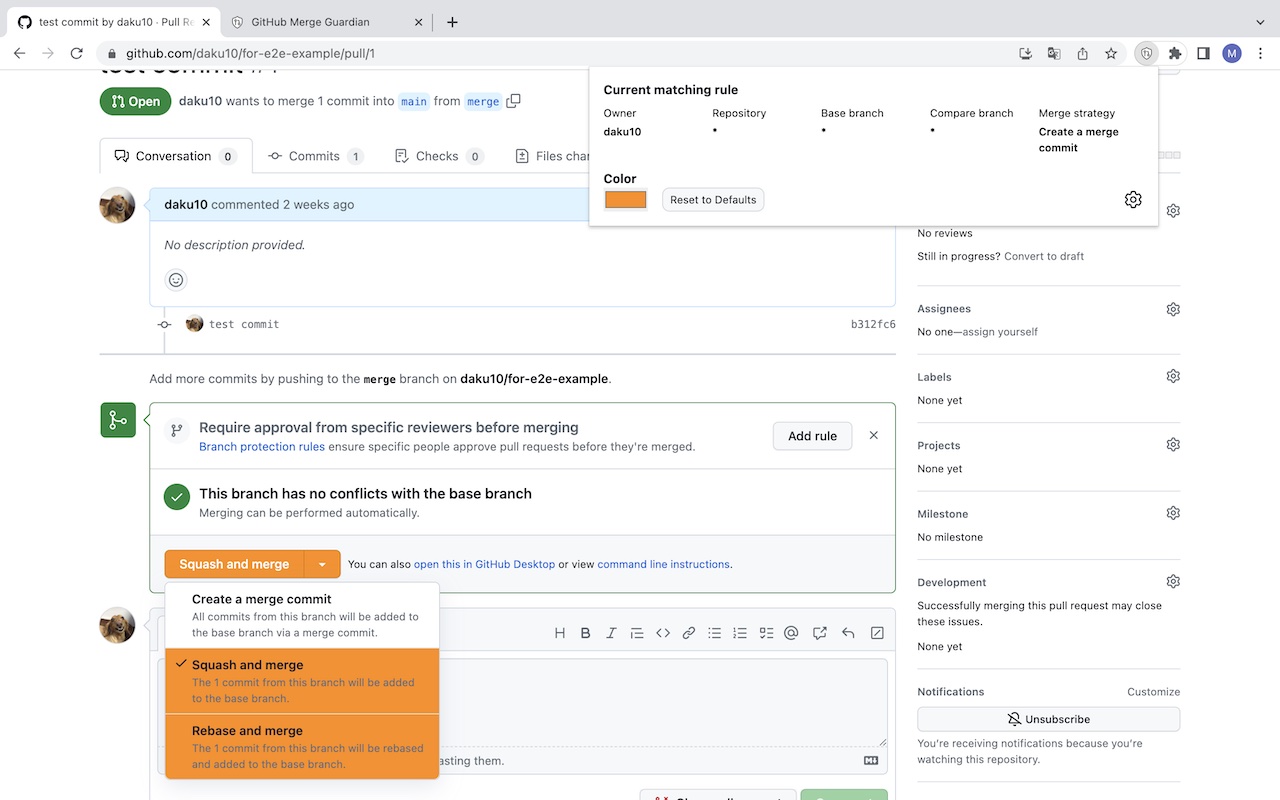This screenshot has width=1280, height=800.
Task: Mention a user with the @ icon
Action: [791, 632]
